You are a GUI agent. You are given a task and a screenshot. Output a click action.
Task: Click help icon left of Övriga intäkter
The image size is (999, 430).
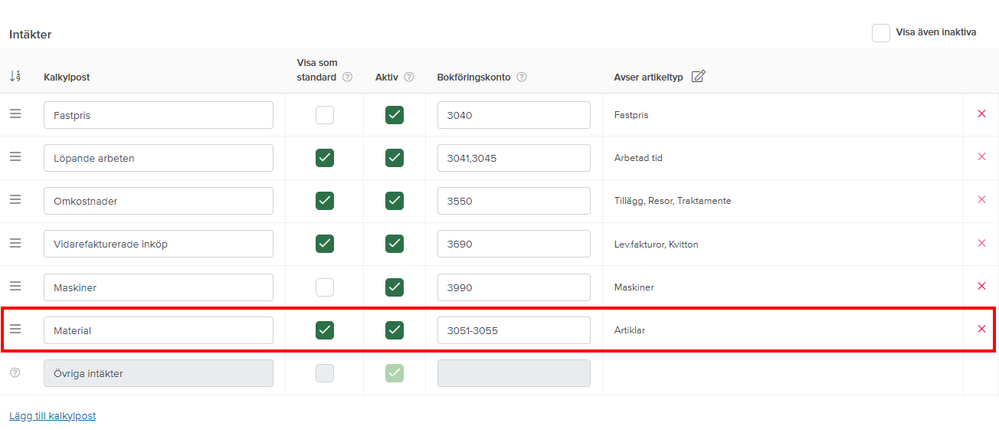coord(15,373)
